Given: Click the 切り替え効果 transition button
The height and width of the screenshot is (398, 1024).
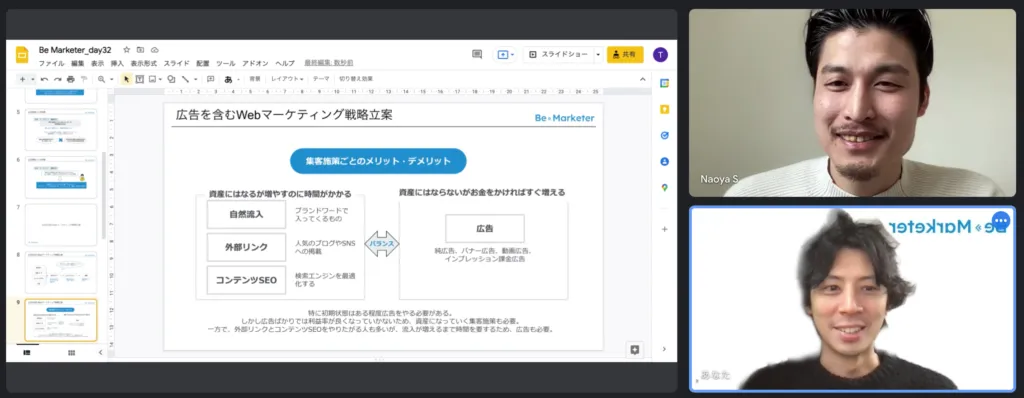Looking at the screenshot, I should click(x=356, y=79).
